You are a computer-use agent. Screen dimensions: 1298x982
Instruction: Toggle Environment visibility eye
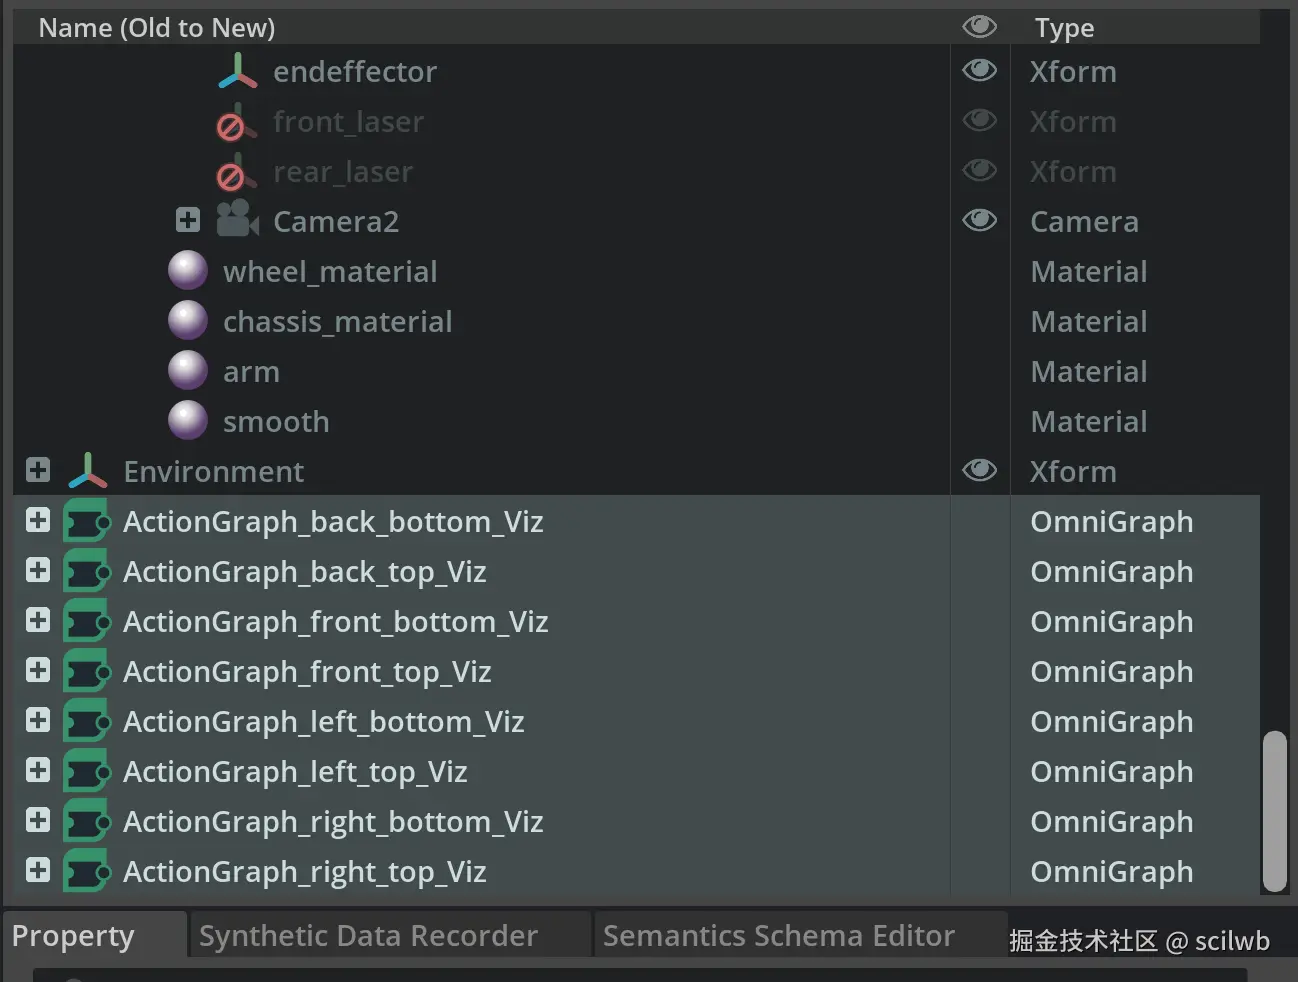point(979,470)
